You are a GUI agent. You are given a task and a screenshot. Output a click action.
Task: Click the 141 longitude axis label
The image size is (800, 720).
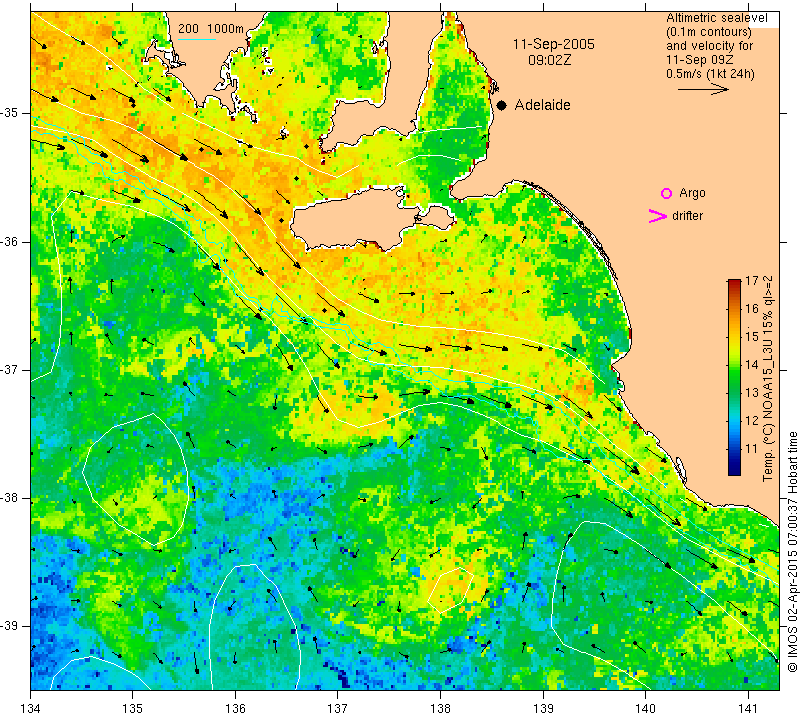click(748, 708)
